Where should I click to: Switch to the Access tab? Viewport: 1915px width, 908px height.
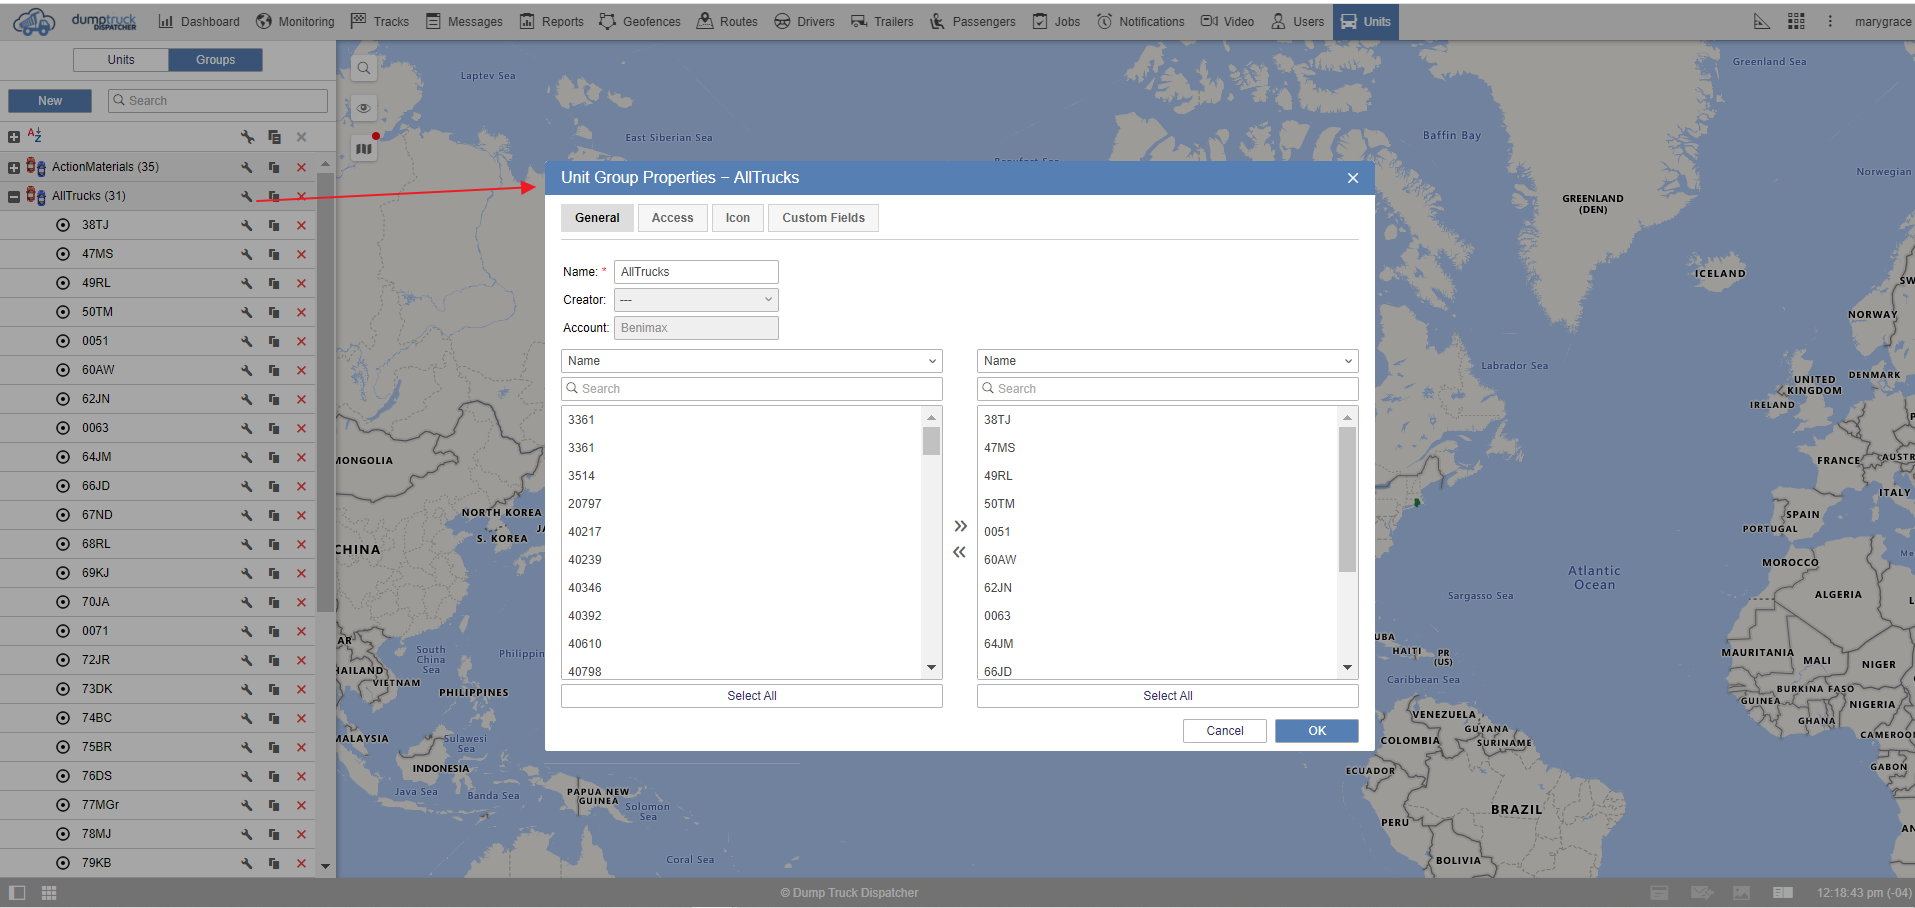pos(672,218)
